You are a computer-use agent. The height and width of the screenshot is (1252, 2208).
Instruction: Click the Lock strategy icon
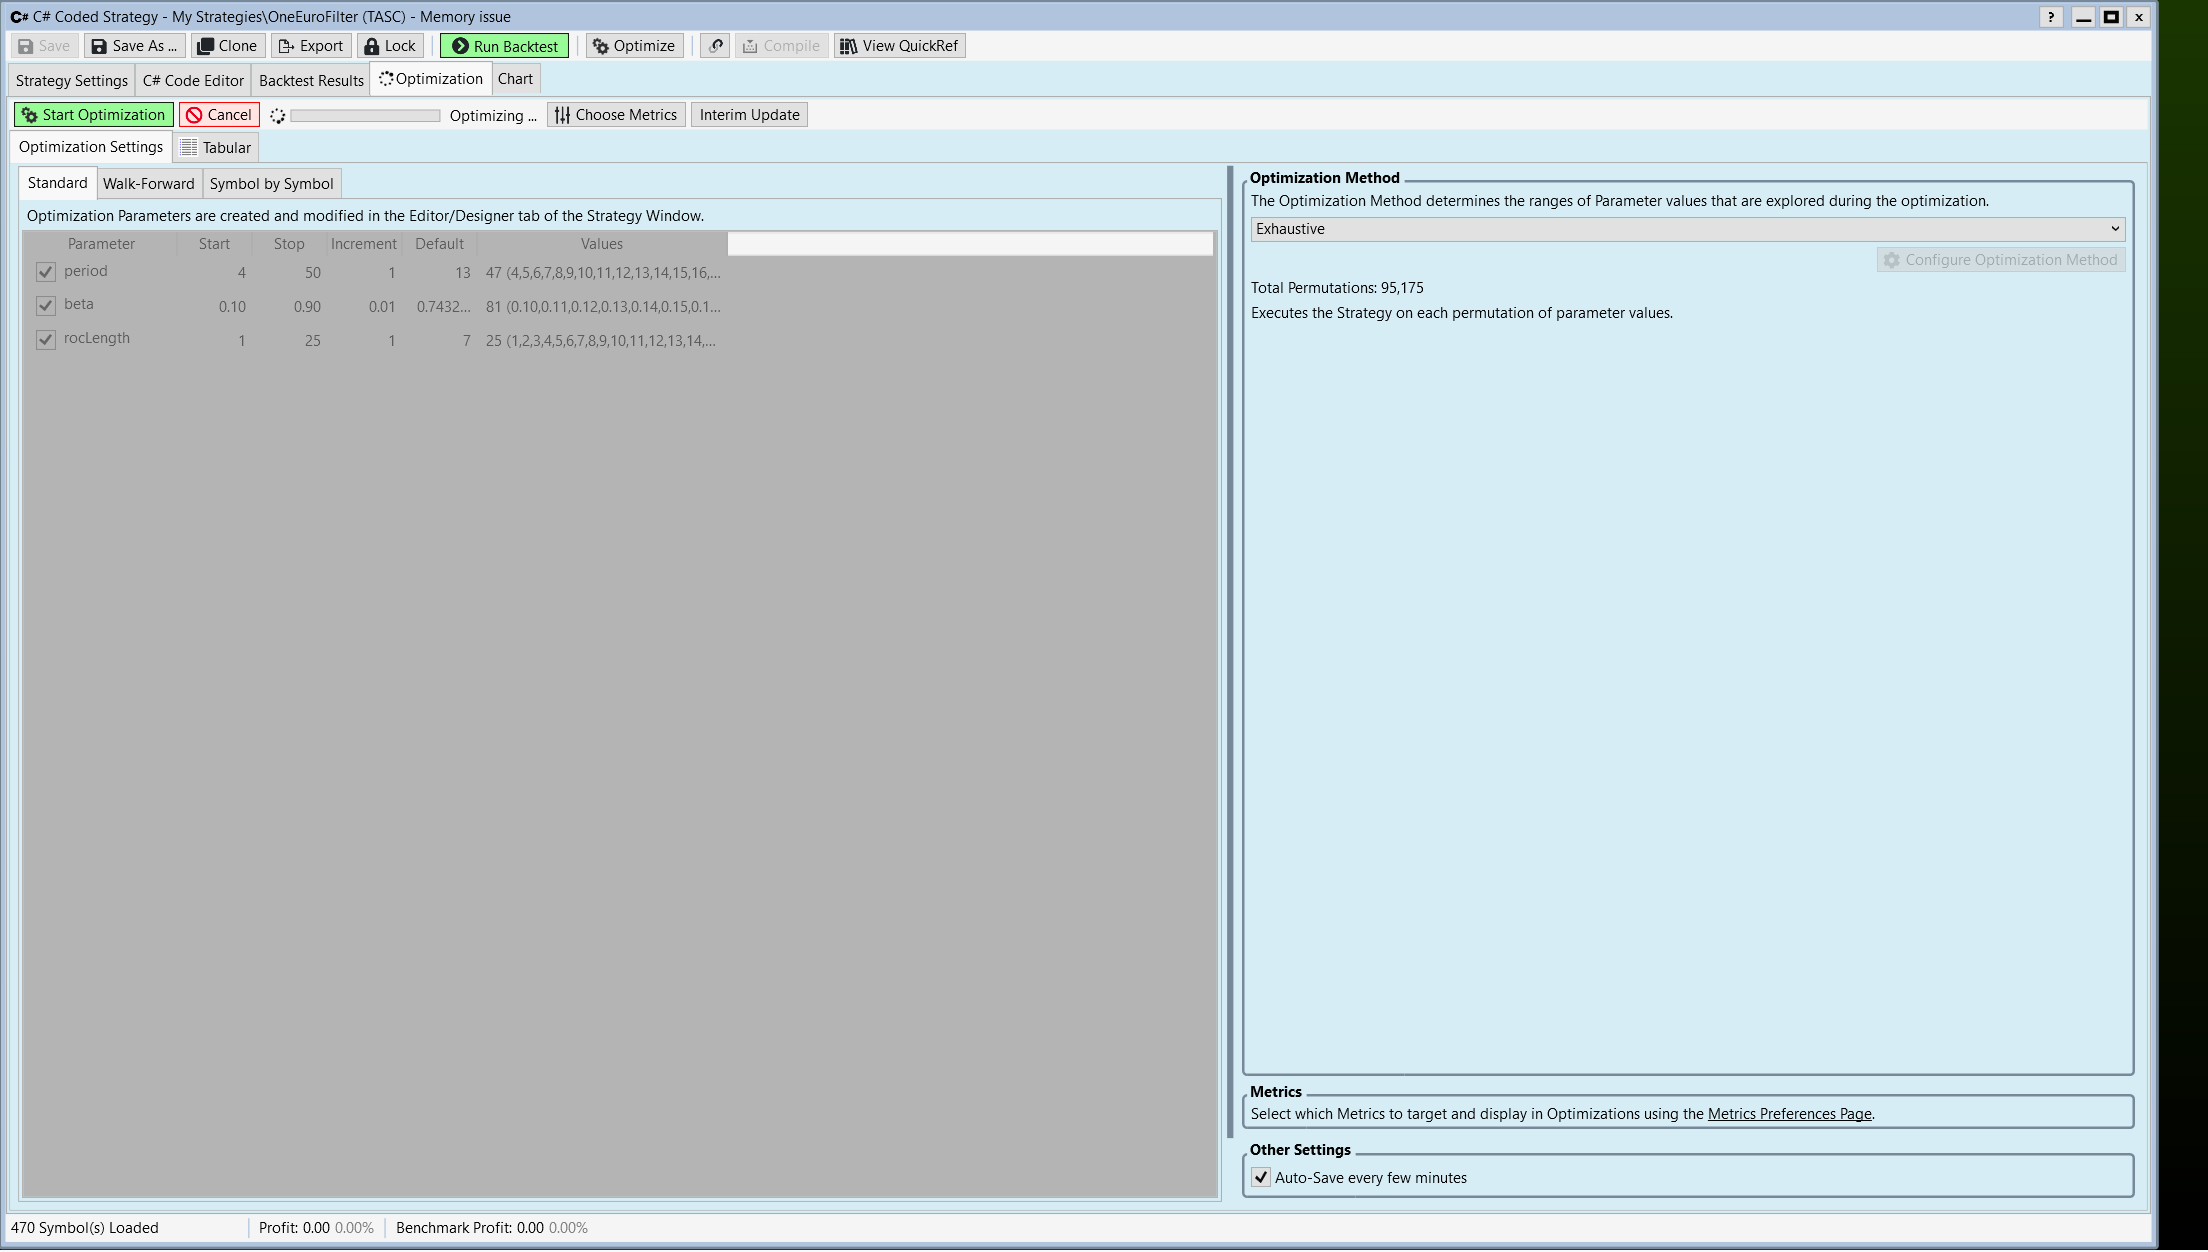(372, 46)
